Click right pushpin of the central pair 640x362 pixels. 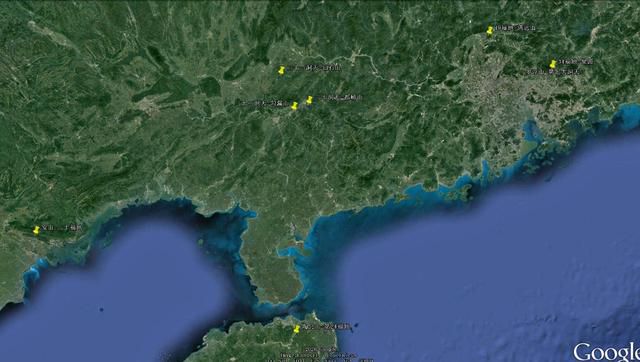pos(309,100)
